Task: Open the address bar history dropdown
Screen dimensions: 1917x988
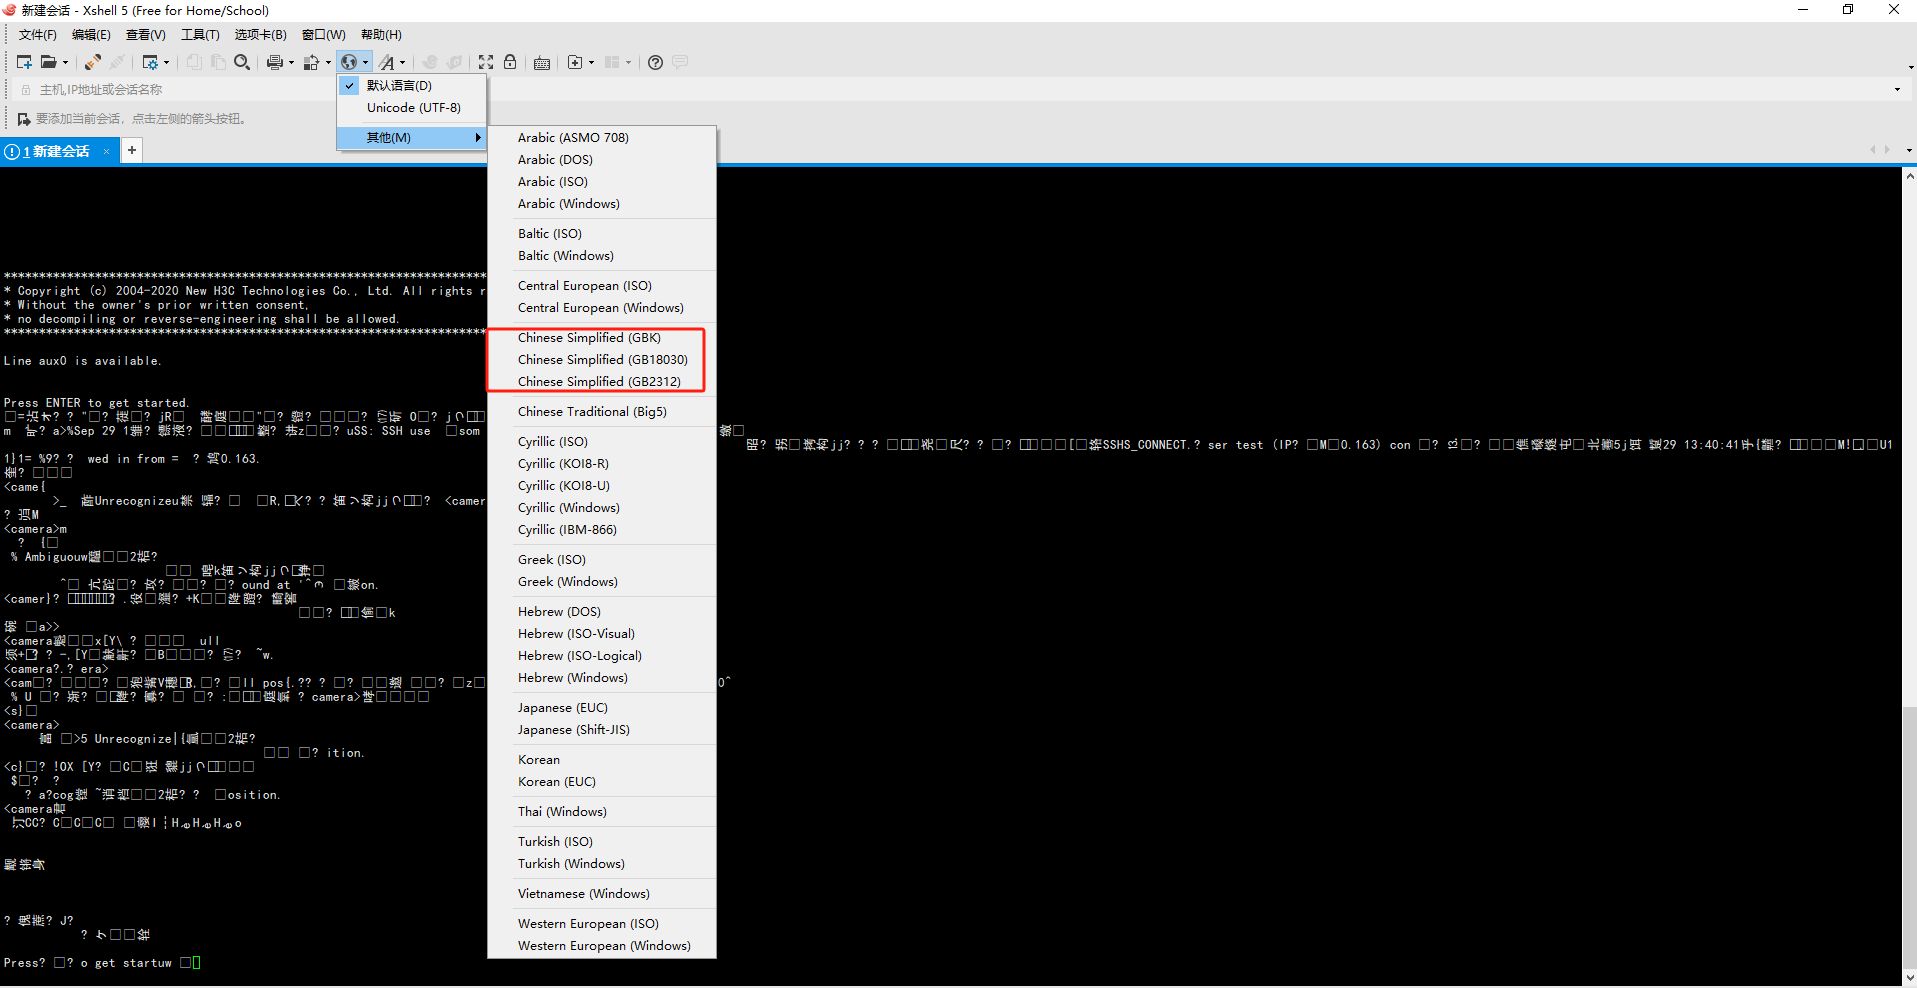Action: tap(1897, 89)
